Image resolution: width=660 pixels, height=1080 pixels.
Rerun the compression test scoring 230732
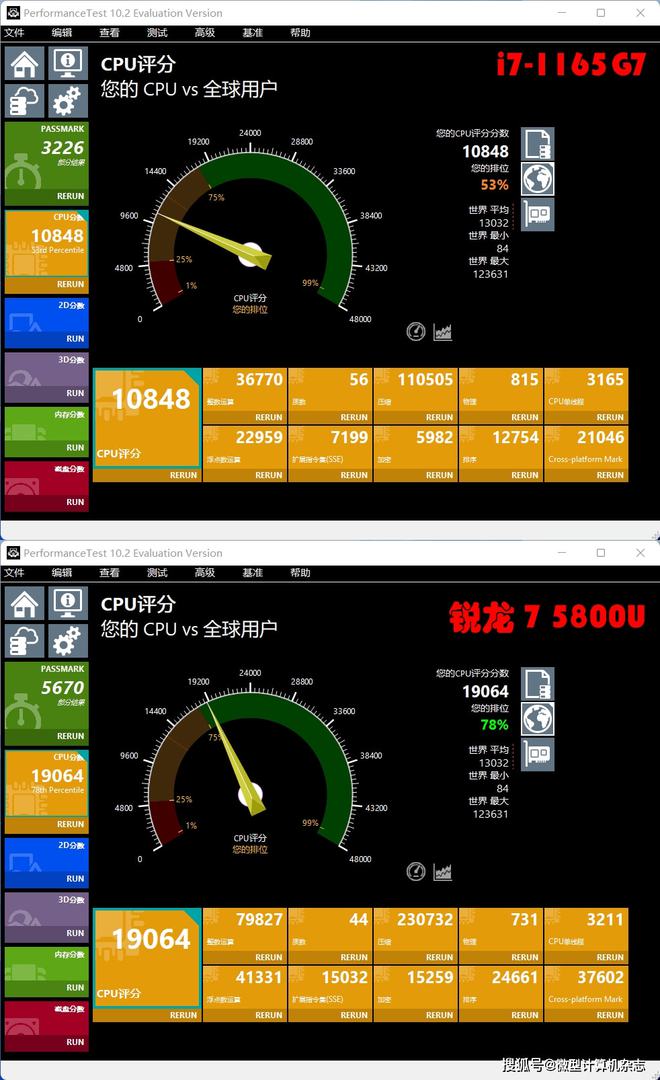[440, 957]
